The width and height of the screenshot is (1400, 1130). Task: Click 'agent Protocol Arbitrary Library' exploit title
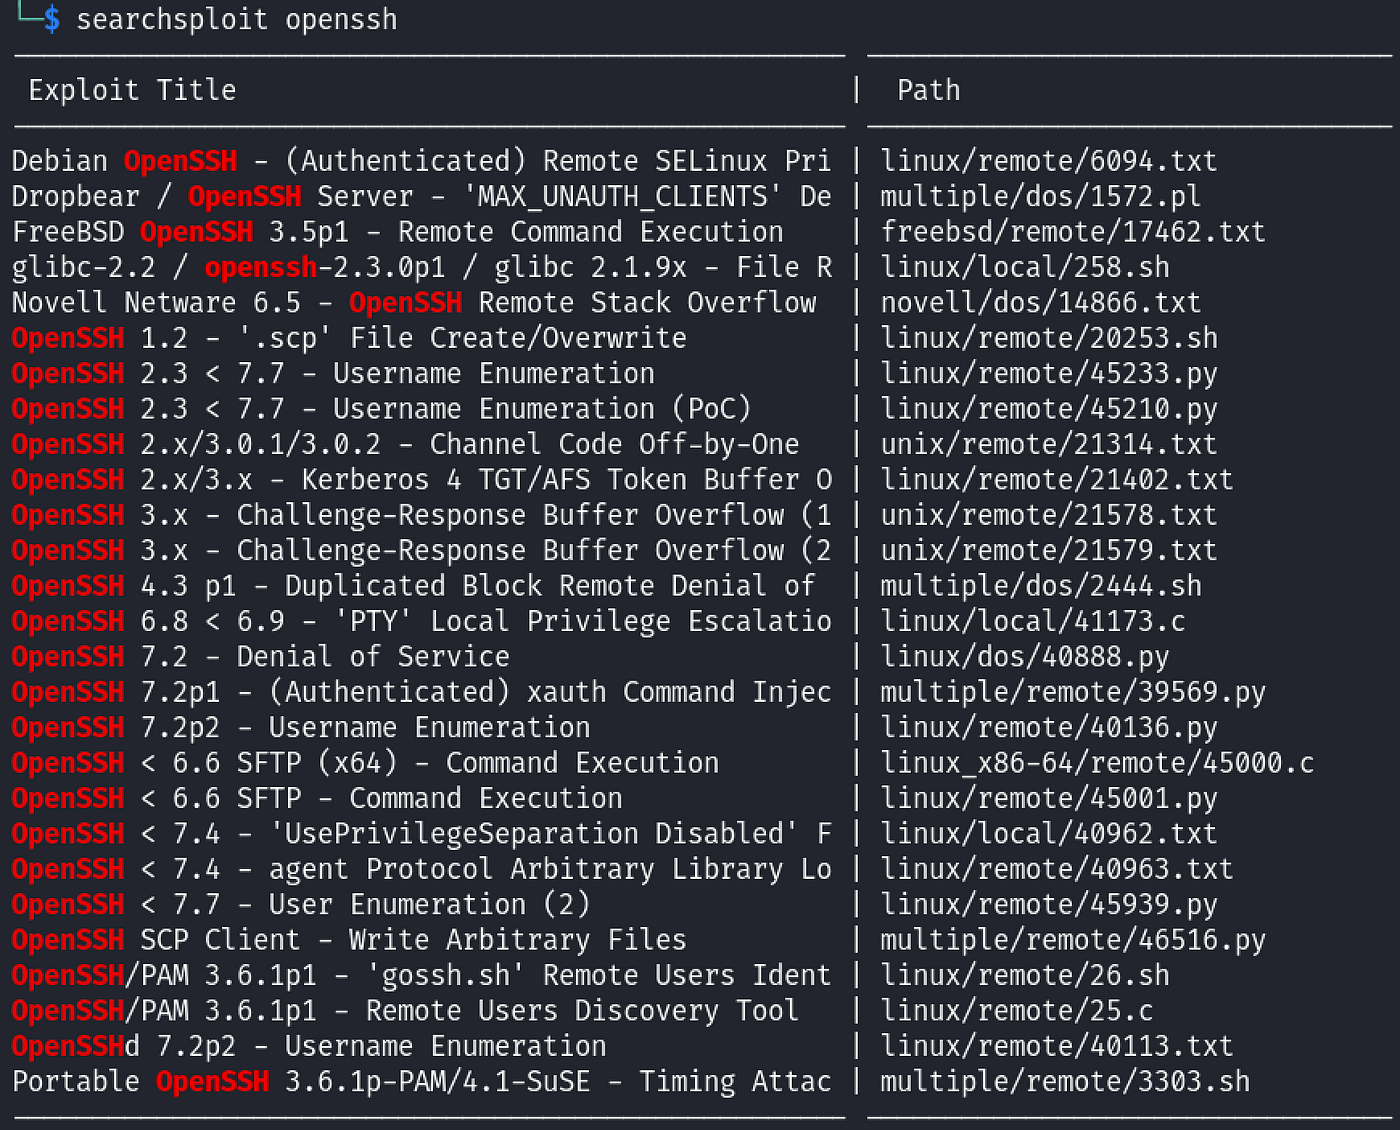click(x=421, y=869)
